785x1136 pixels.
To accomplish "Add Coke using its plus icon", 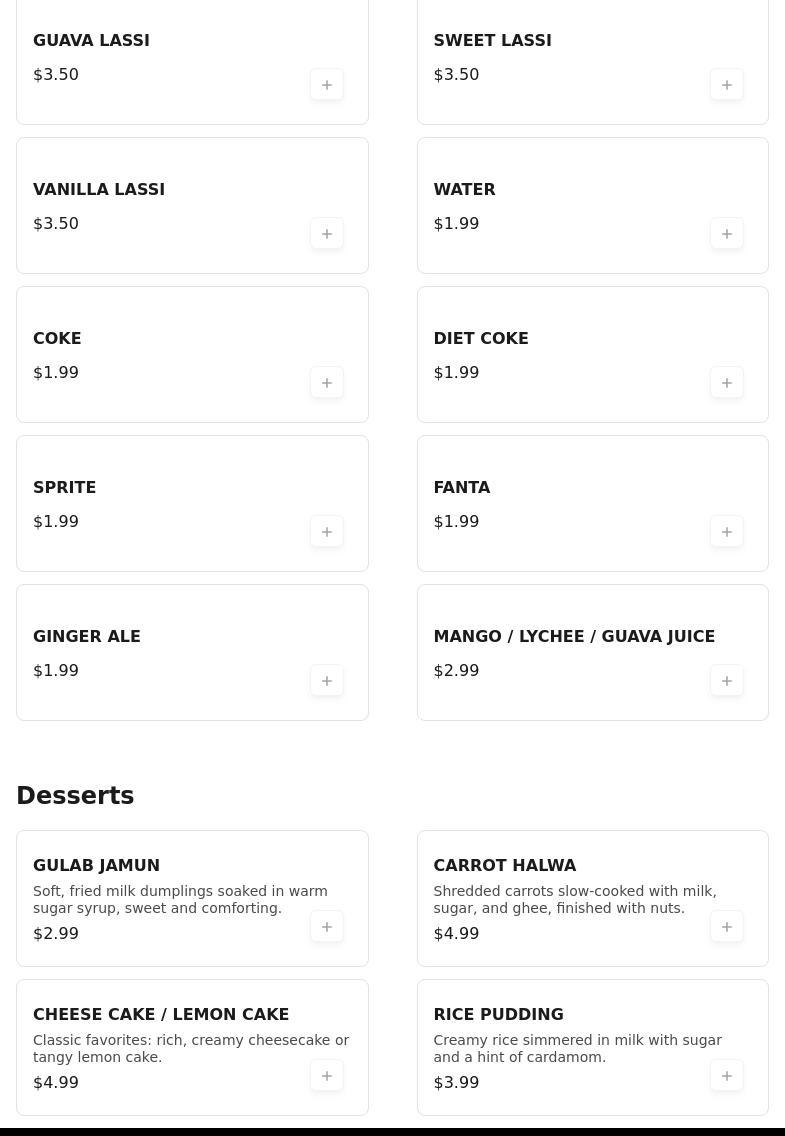I will point(327,382).
